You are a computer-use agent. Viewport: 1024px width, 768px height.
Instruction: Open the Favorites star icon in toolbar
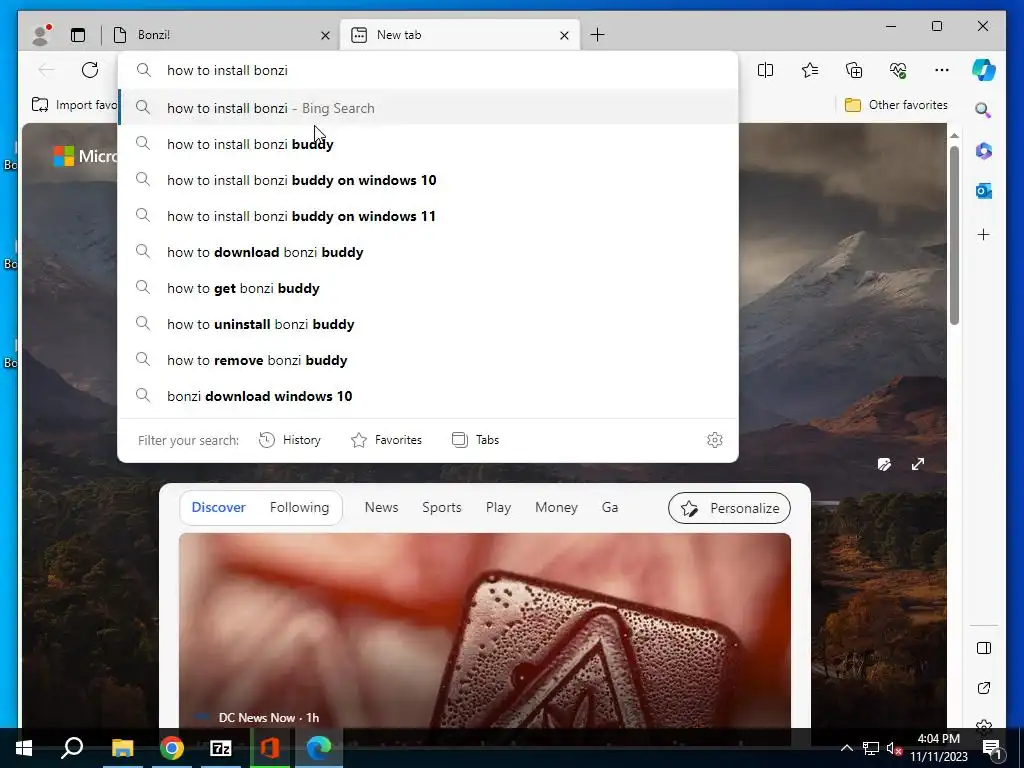coord(810,70)
